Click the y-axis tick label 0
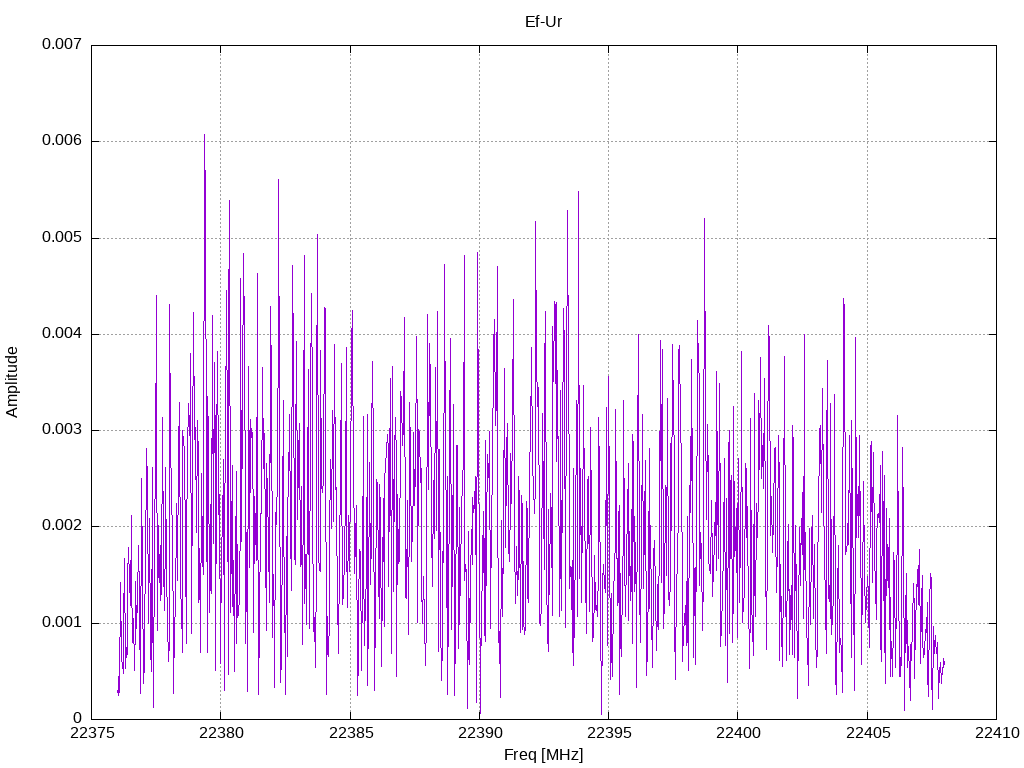The width and height of the screenshot is (1024, 768). pos(78,718)
